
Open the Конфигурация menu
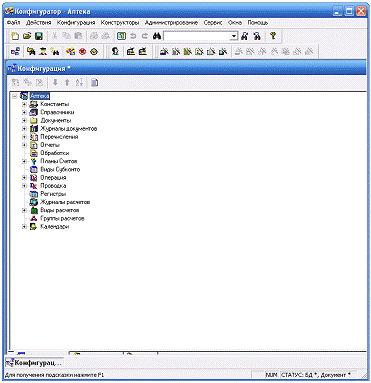click(x=76, y=23)
